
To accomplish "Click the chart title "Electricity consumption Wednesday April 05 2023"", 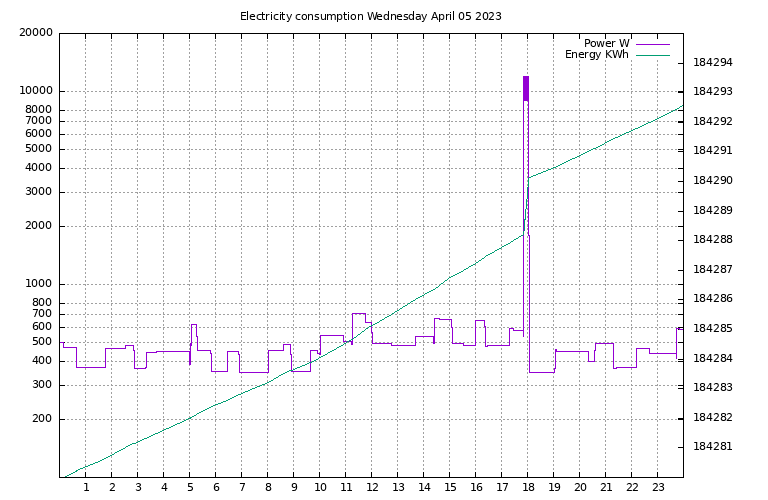I will pos(371,16).
